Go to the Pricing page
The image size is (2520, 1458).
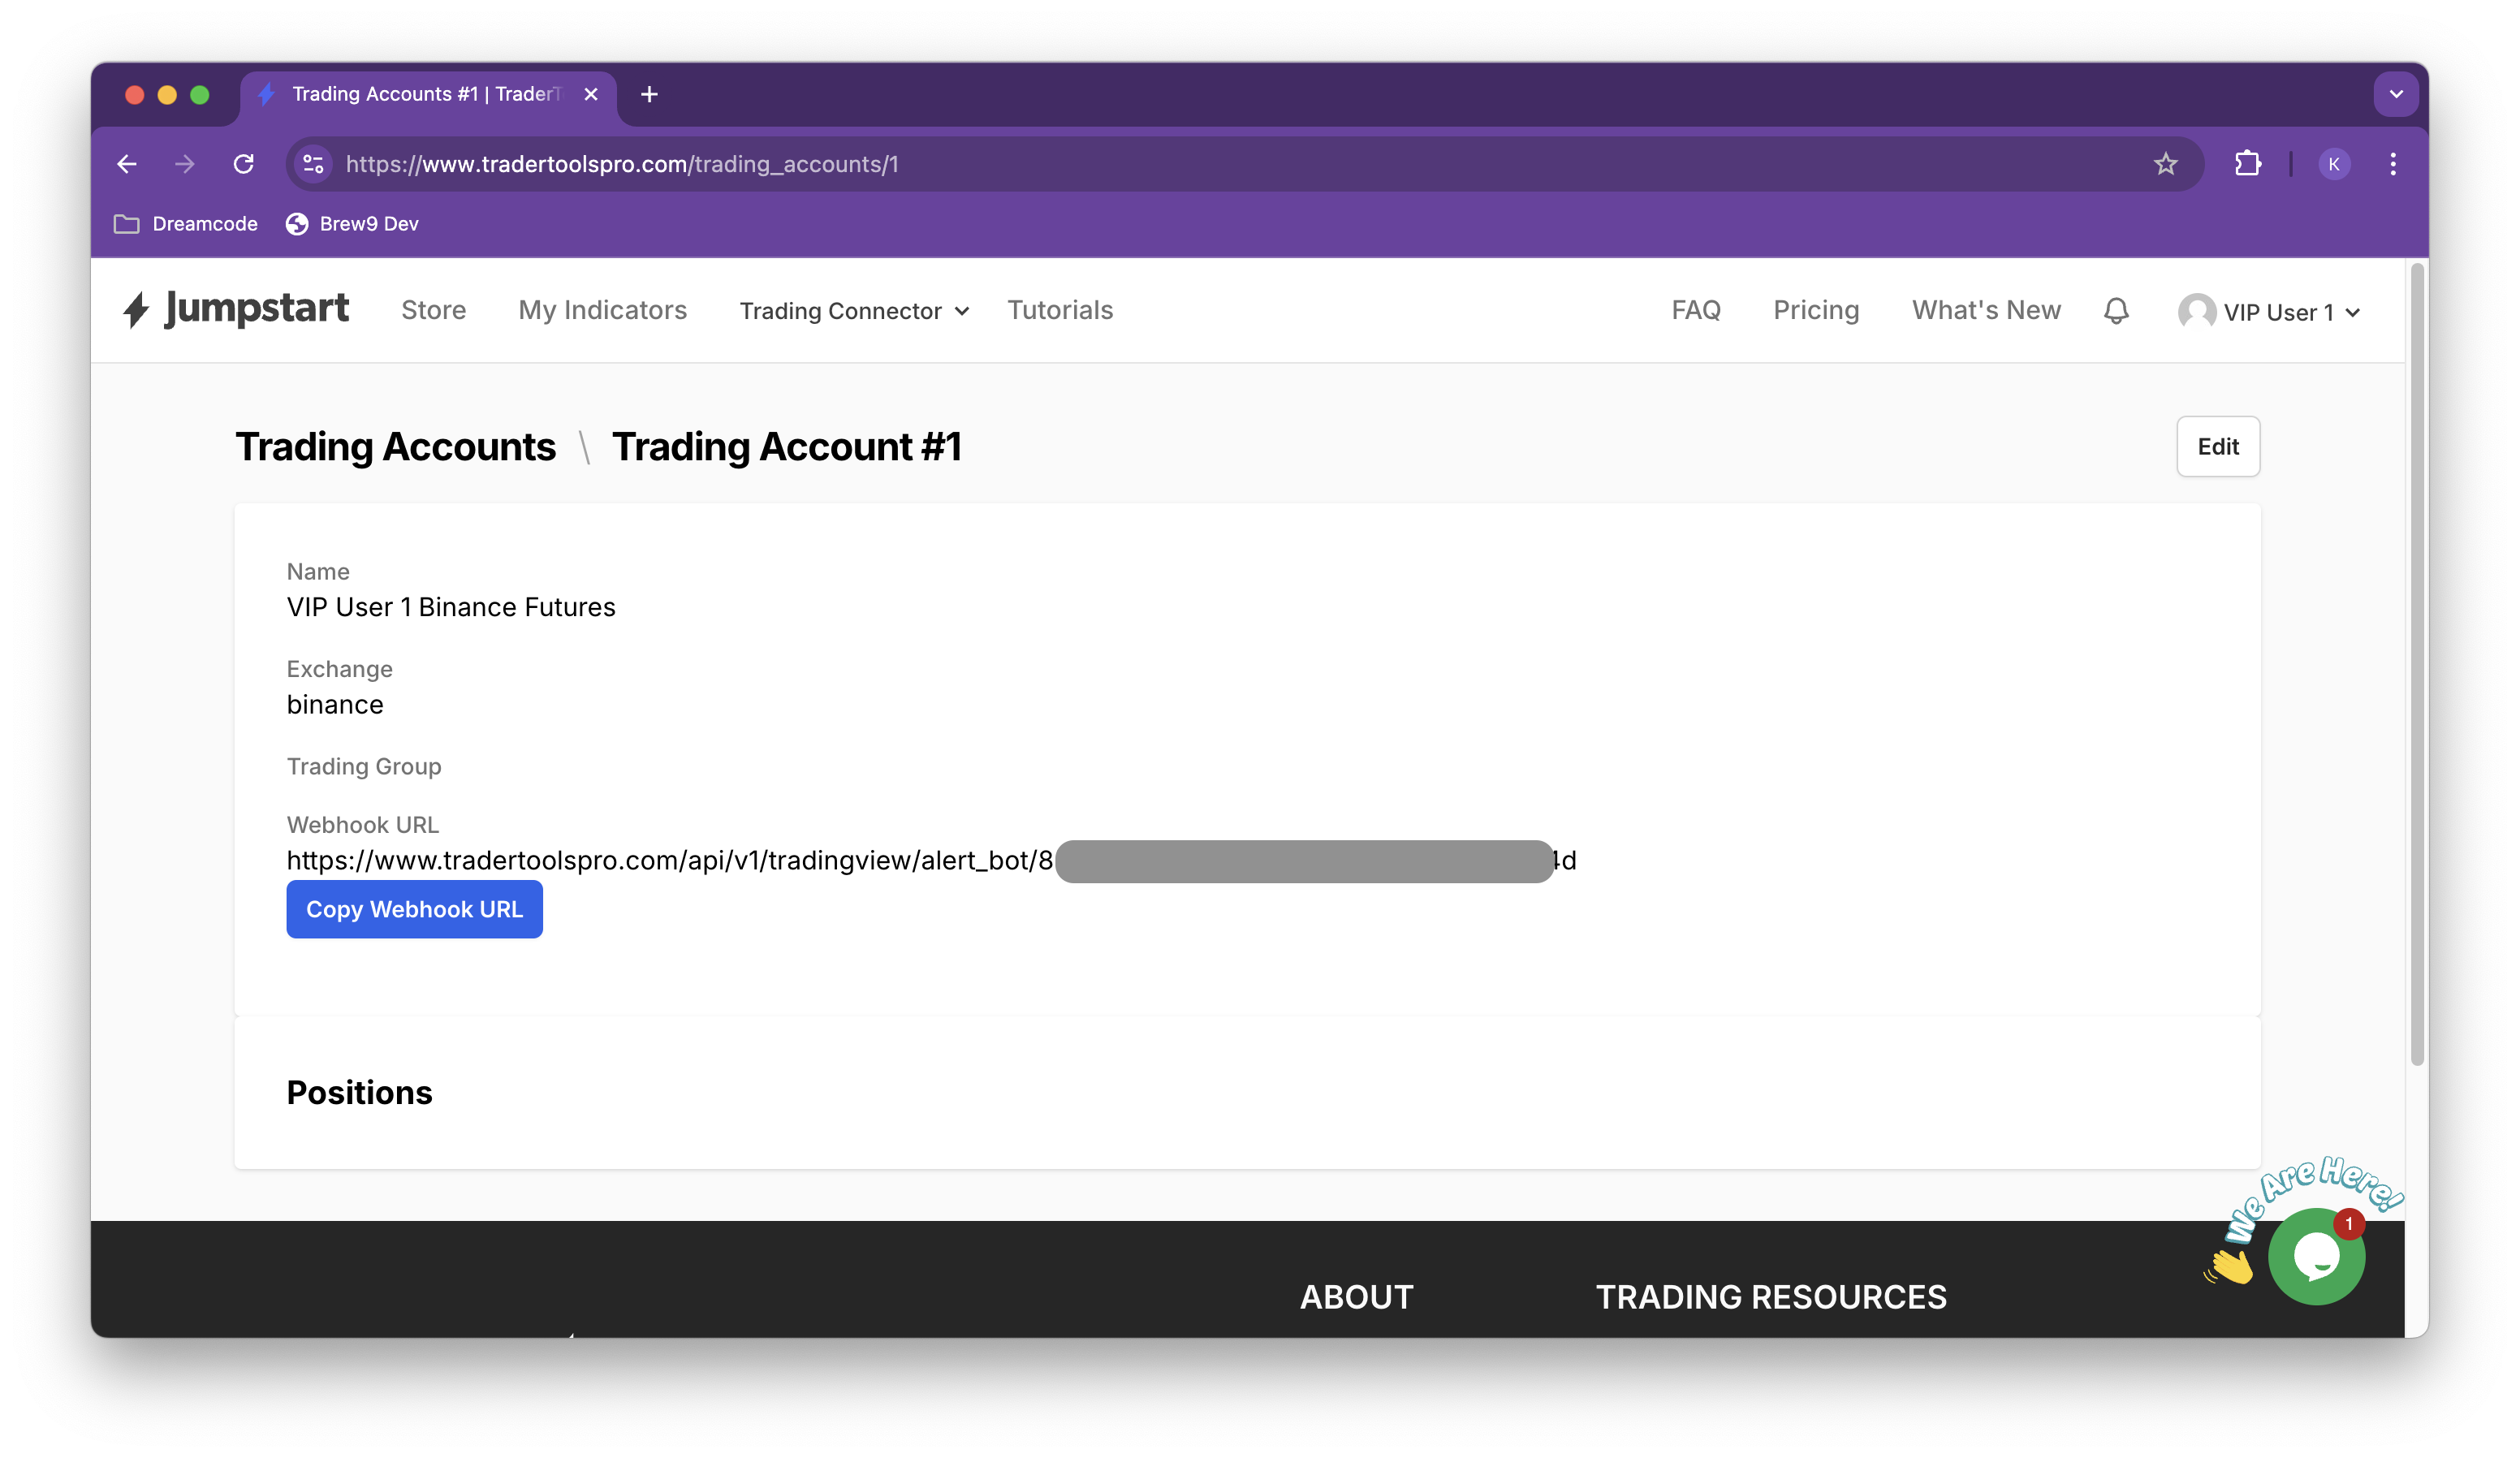coord(1815,310)
